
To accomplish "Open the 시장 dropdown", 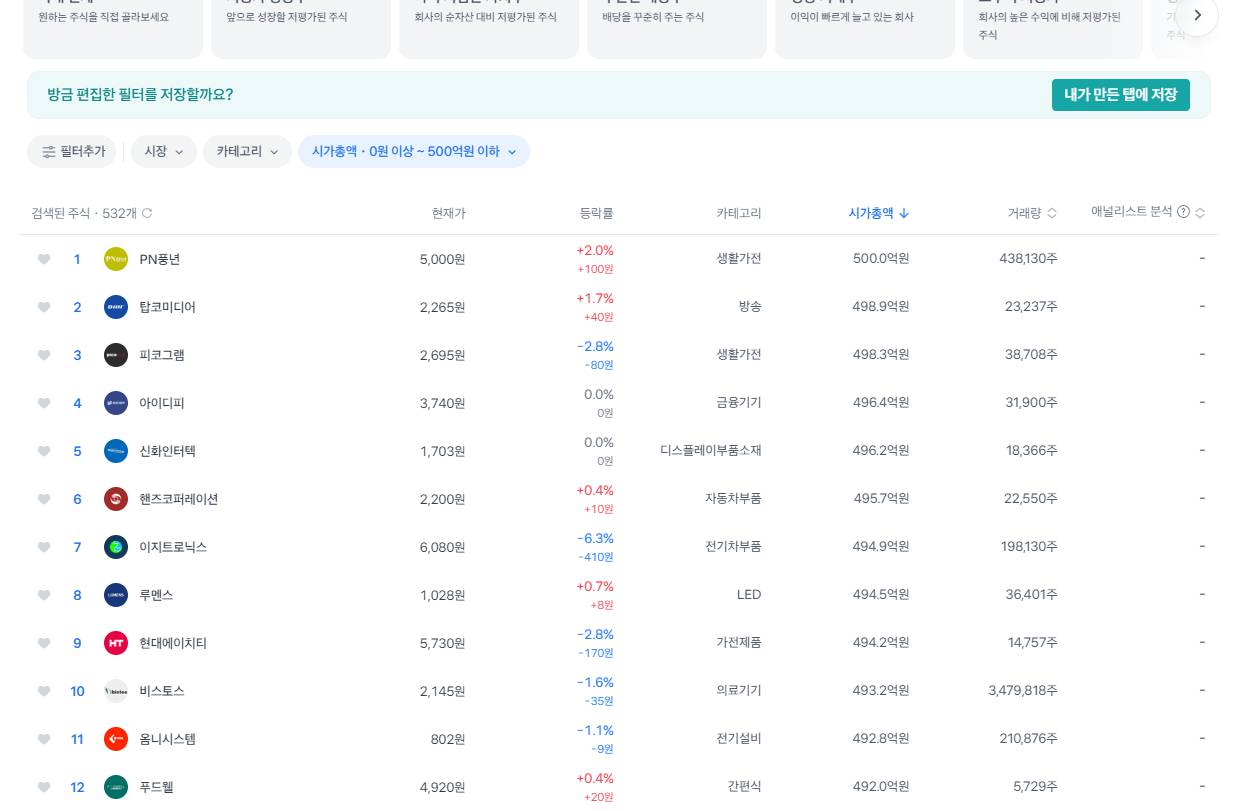I will [163, 152].
